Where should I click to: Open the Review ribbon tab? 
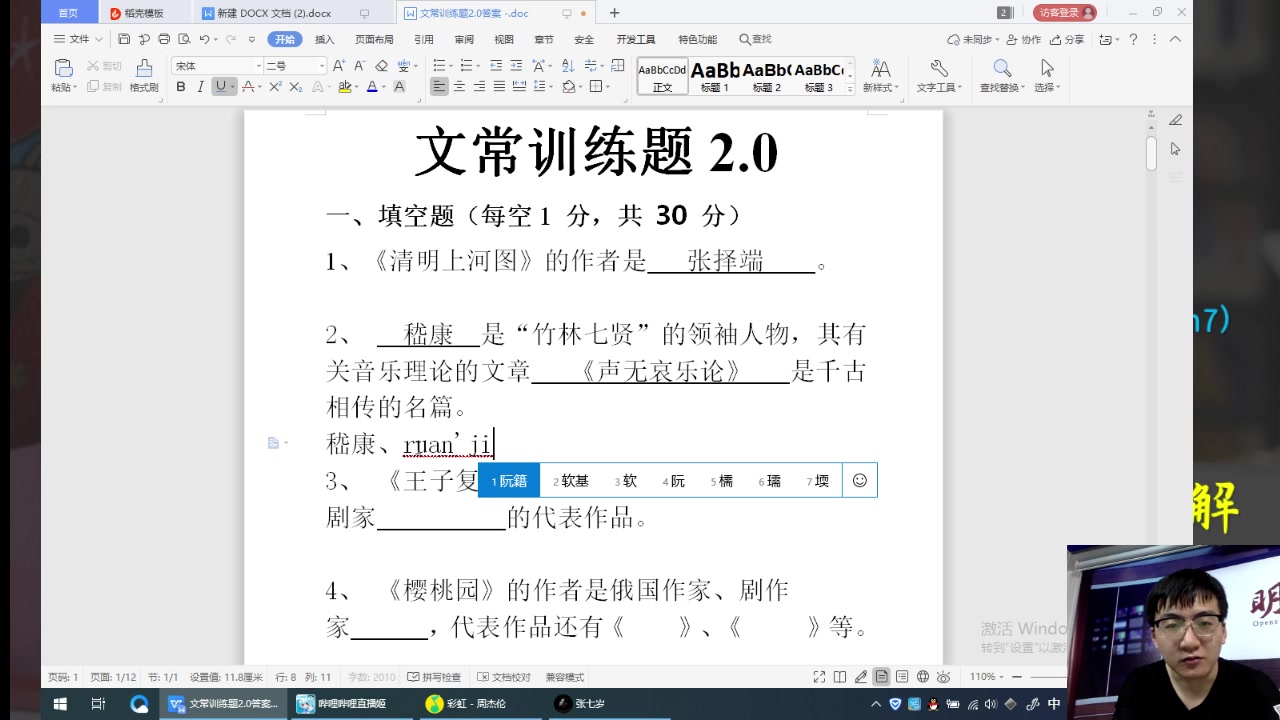464,39
